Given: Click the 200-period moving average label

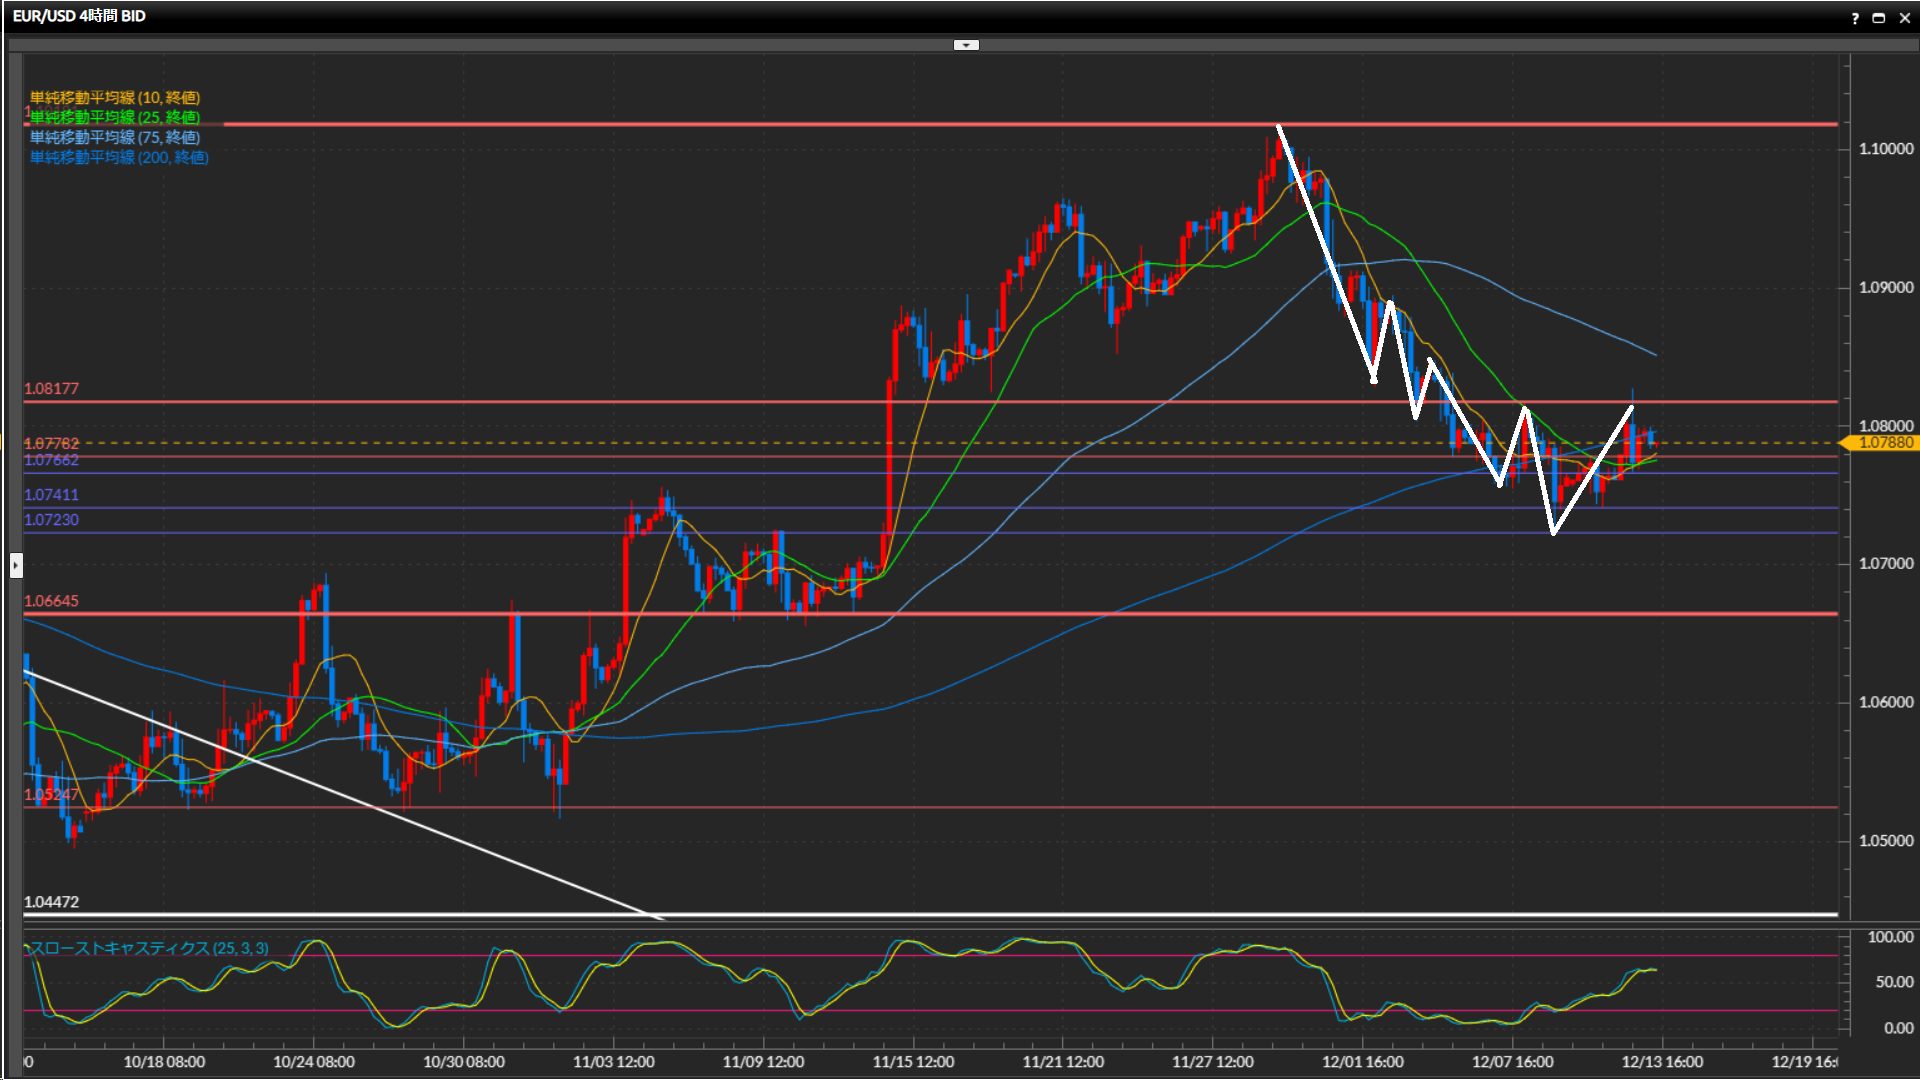Looking at the screenshot, I should 118,157.
